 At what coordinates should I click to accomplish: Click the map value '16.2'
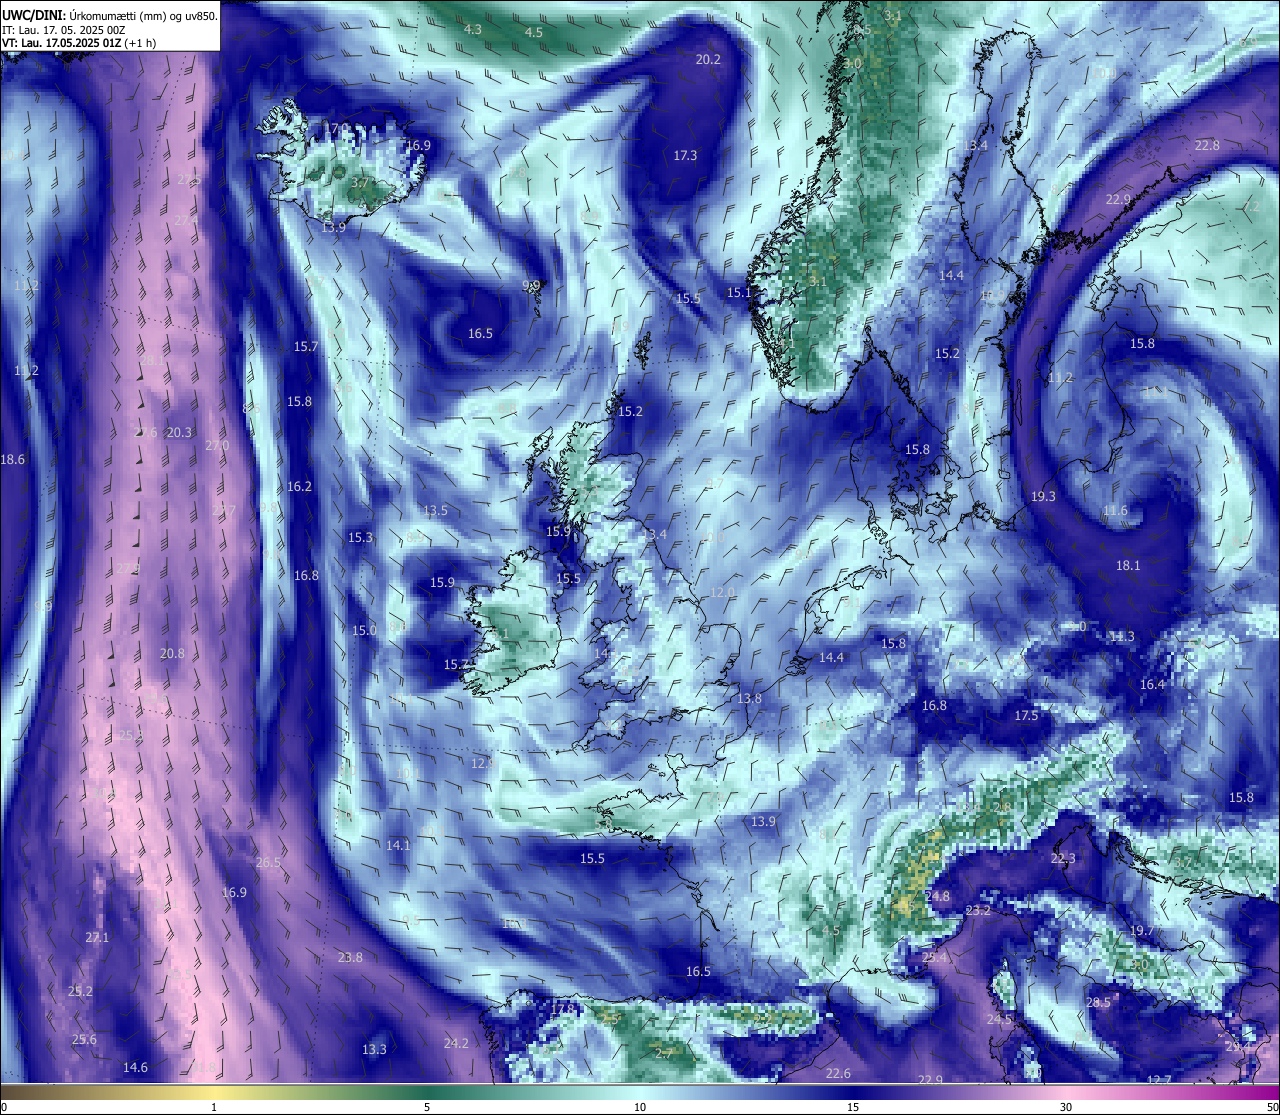tap(299, 487)
